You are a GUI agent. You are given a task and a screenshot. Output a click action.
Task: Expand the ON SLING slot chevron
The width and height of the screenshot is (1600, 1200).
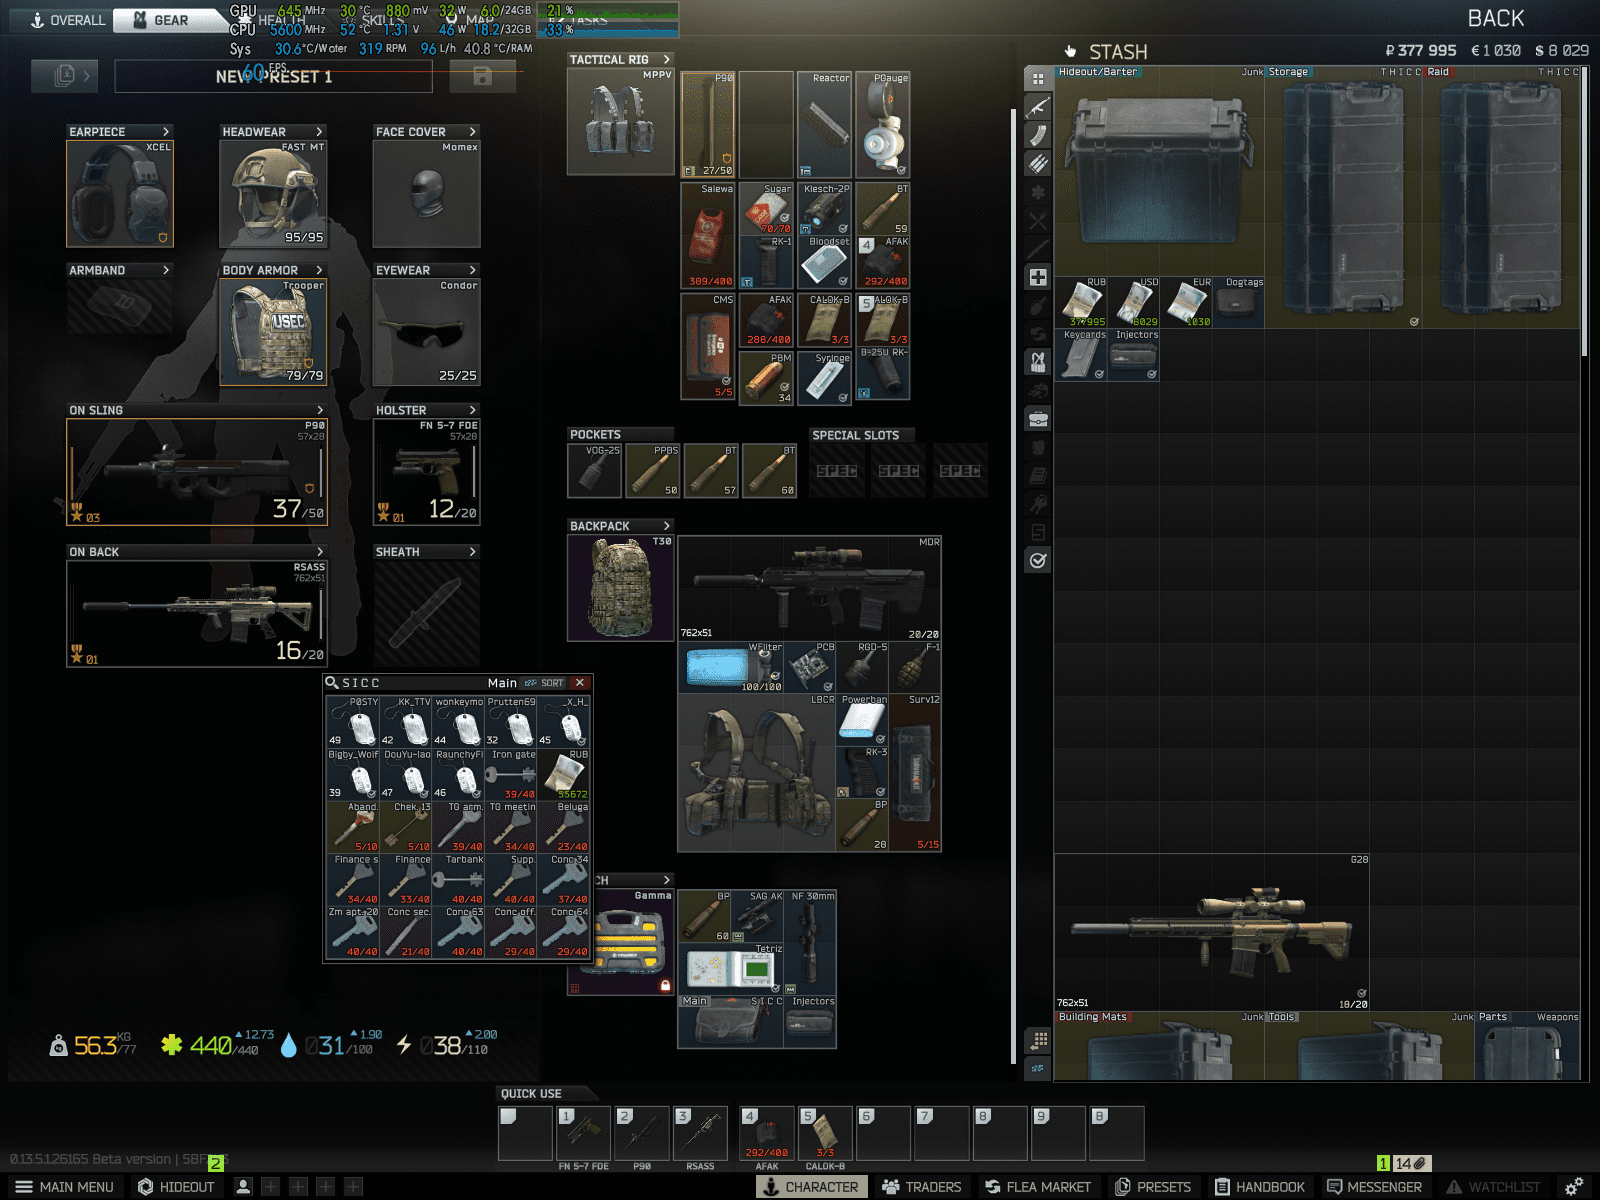click(x=320, y=410)
